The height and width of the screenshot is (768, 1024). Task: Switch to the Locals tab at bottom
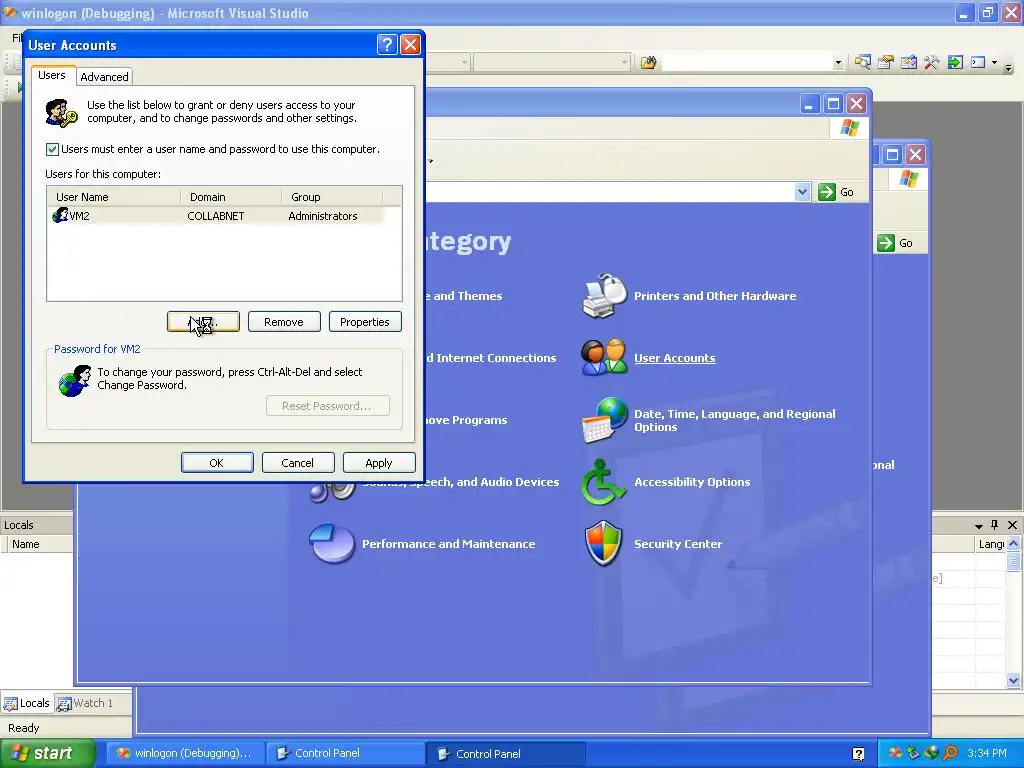click(x=27, y=703)
